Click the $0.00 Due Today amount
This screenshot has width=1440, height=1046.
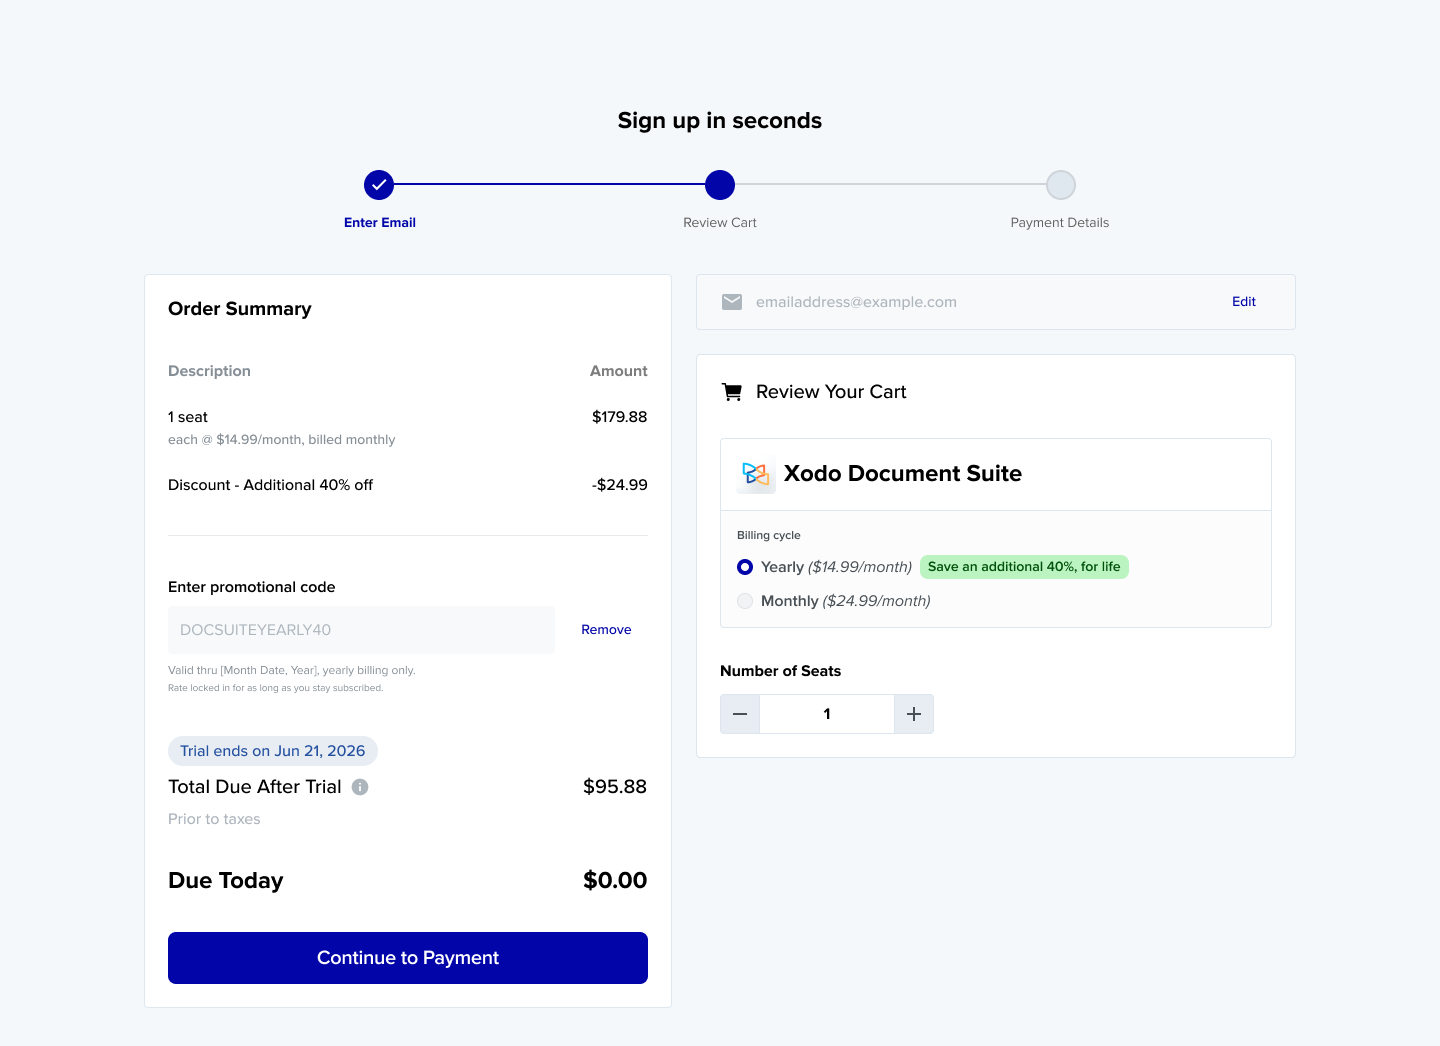(x=615, y=880)
